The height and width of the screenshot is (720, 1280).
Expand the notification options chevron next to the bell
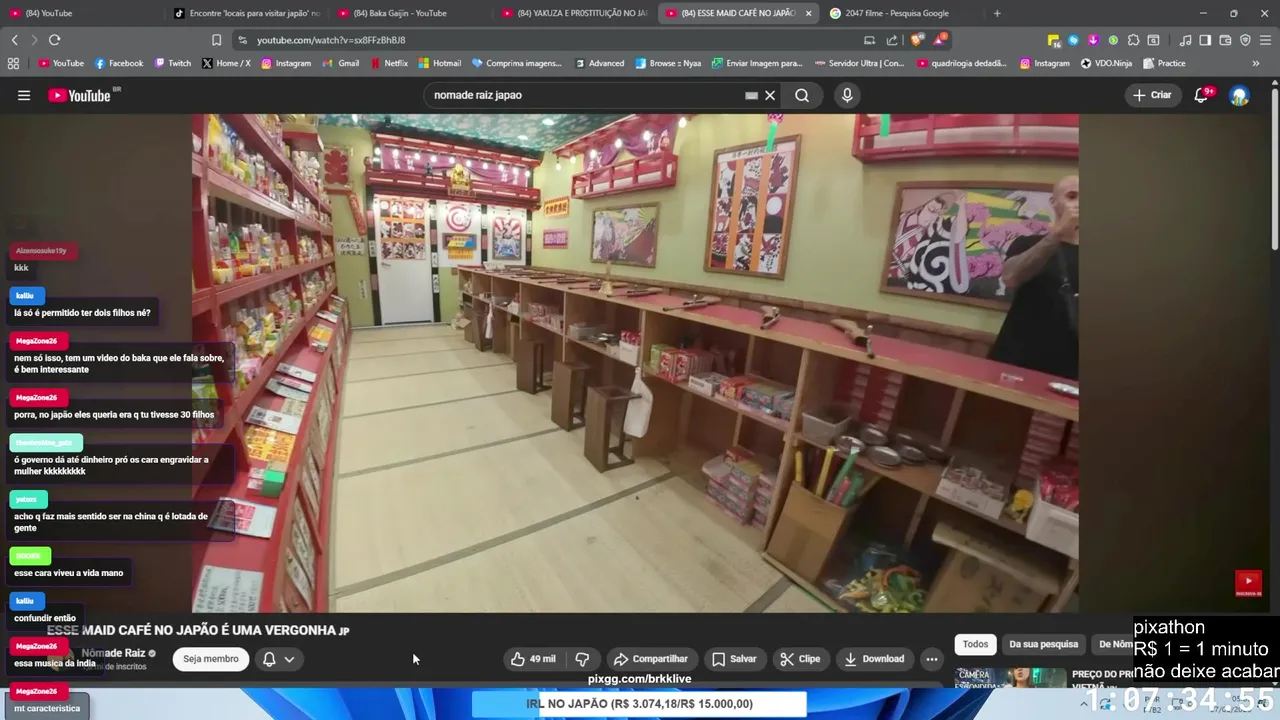coord(289,659)
